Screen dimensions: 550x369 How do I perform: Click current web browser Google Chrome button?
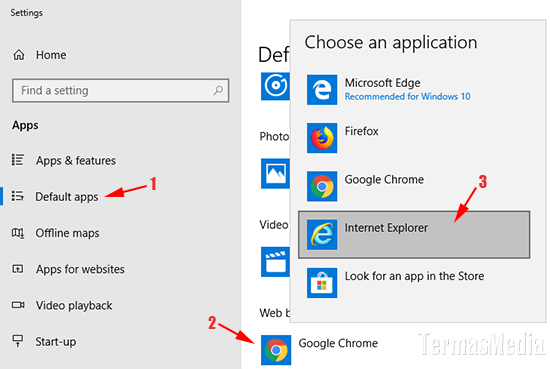[319, 350]
